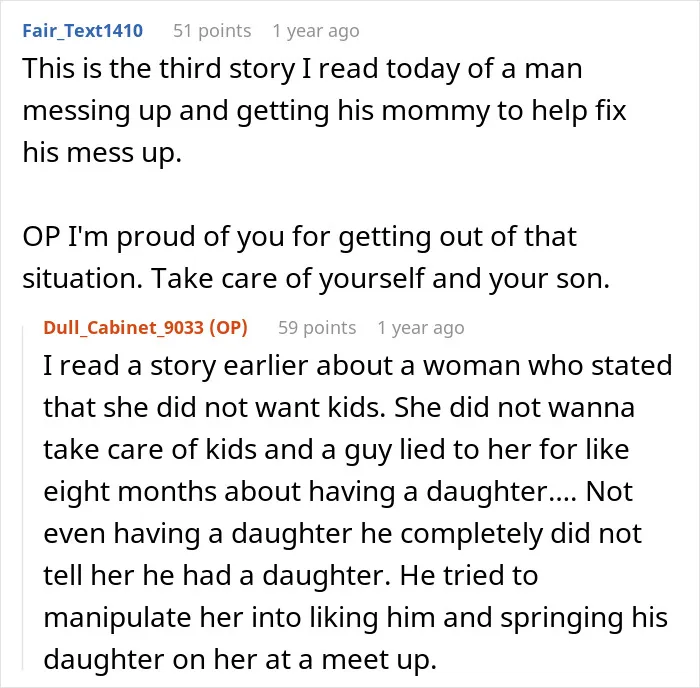
Task: Open the top comment's 1 year ago timestamp
Action: tap(316, 31)
